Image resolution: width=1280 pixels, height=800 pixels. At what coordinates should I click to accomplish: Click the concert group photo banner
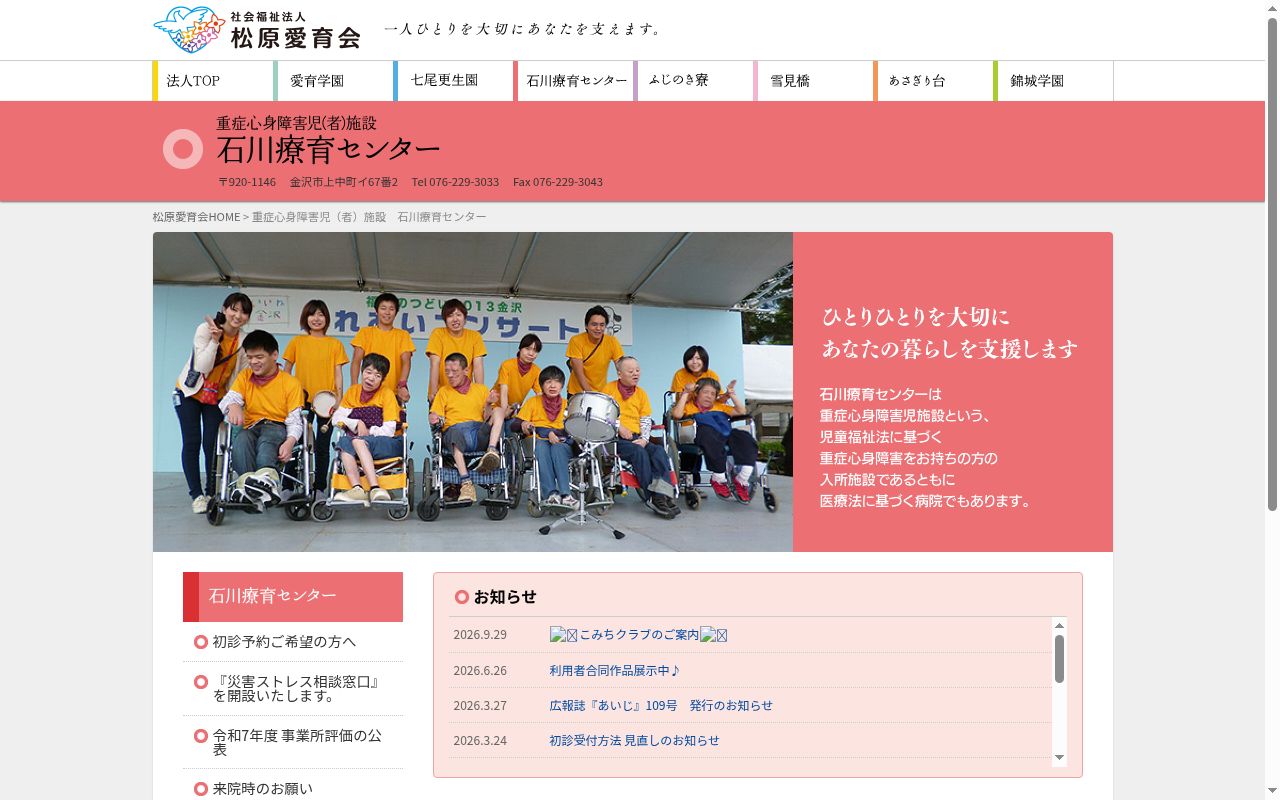(473, 392)
